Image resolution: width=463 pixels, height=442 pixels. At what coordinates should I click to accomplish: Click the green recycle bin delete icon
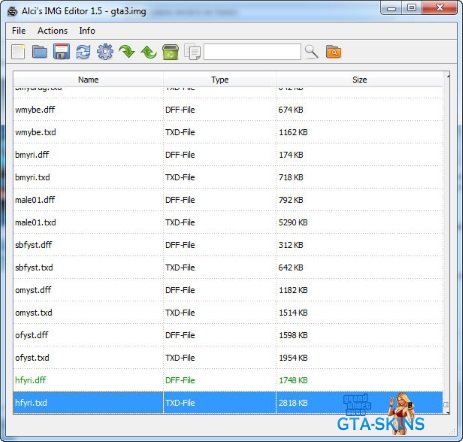coord(170,52)
